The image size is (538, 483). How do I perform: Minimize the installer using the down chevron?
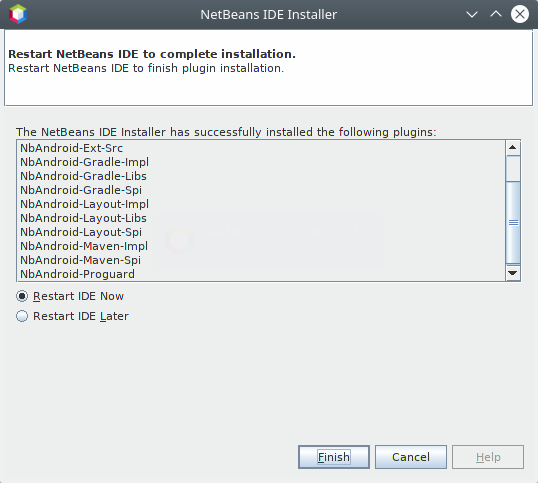tap(472, 14)
